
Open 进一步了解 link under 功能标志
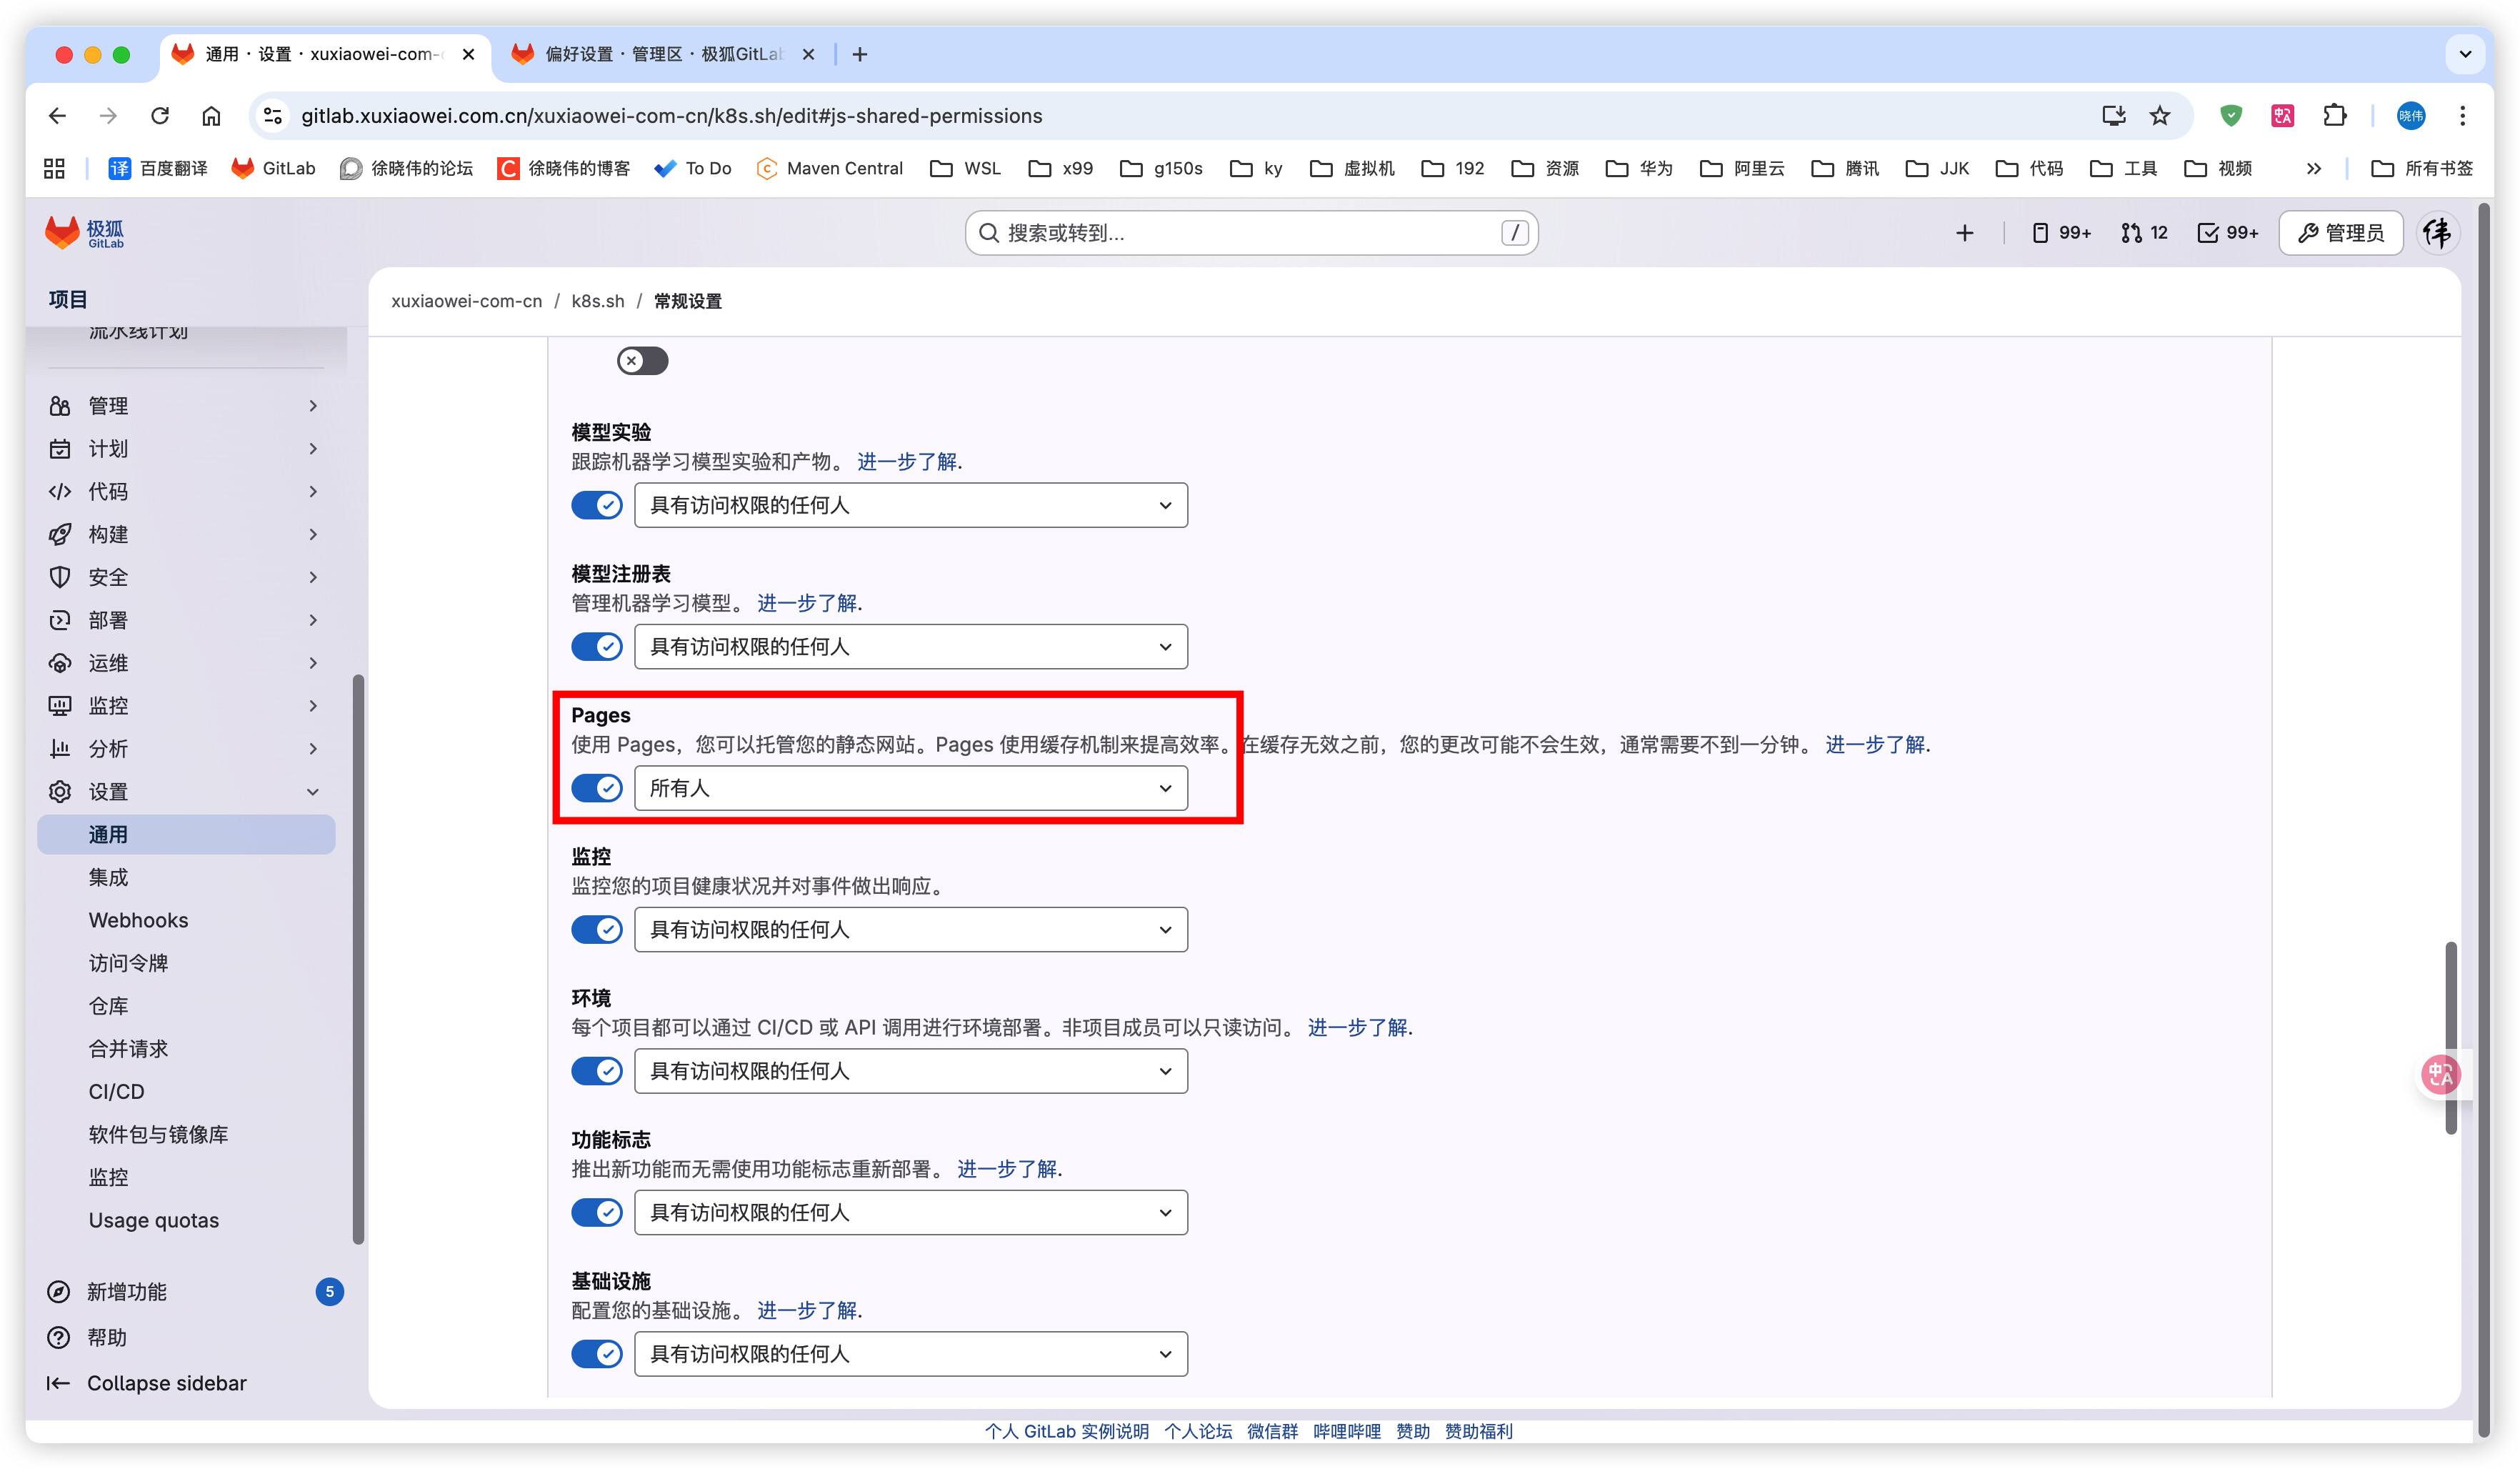pos(1006,1169)
